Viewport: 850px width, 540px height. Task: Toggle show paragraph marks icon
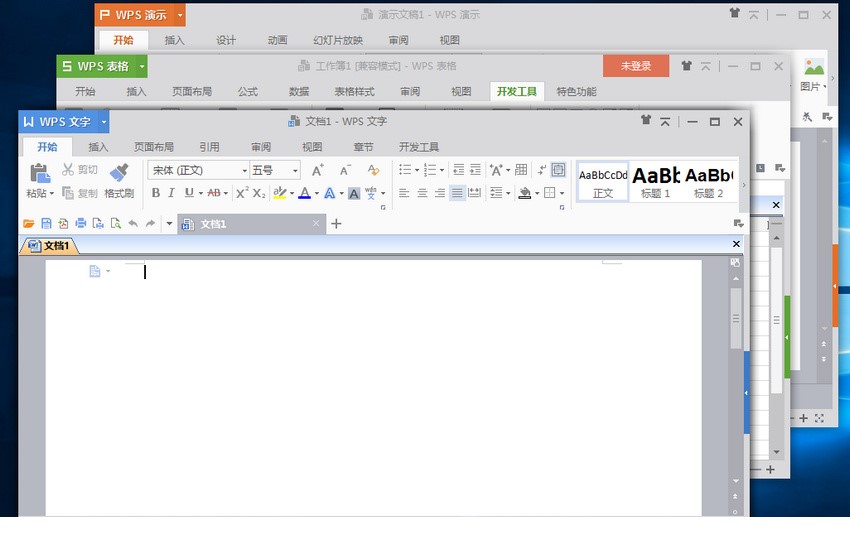[x=542, y=170]
